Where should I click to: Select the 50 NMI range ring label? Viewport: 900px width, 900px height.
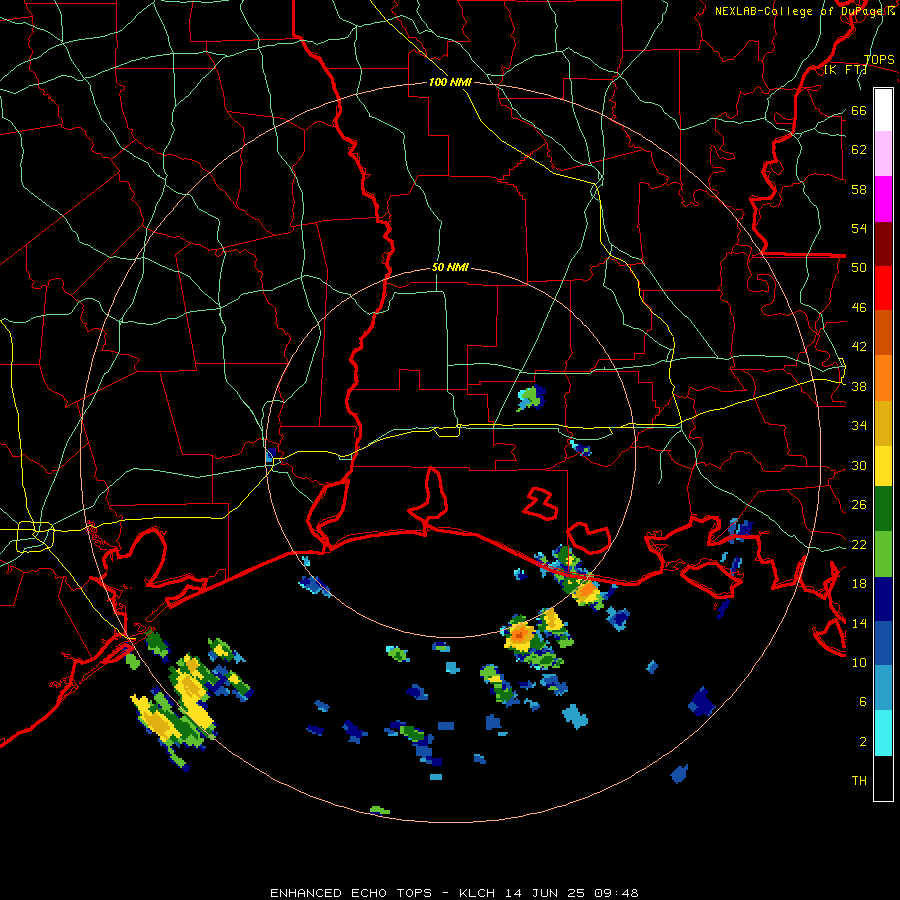[x=450, y=267]
